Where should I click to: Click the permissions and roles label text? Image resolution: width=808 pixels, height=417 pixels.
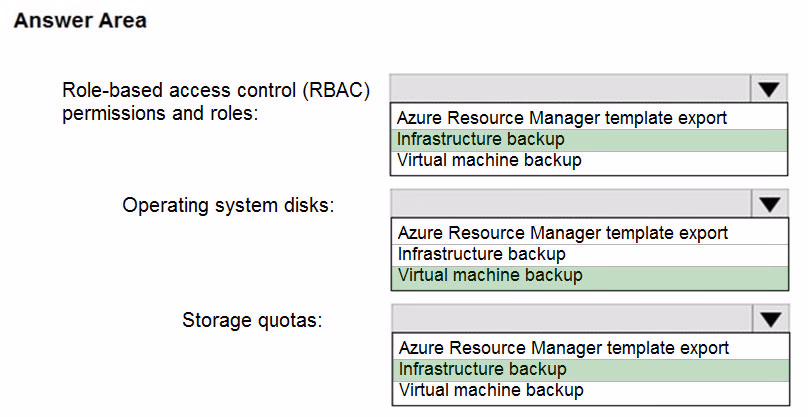160,113
